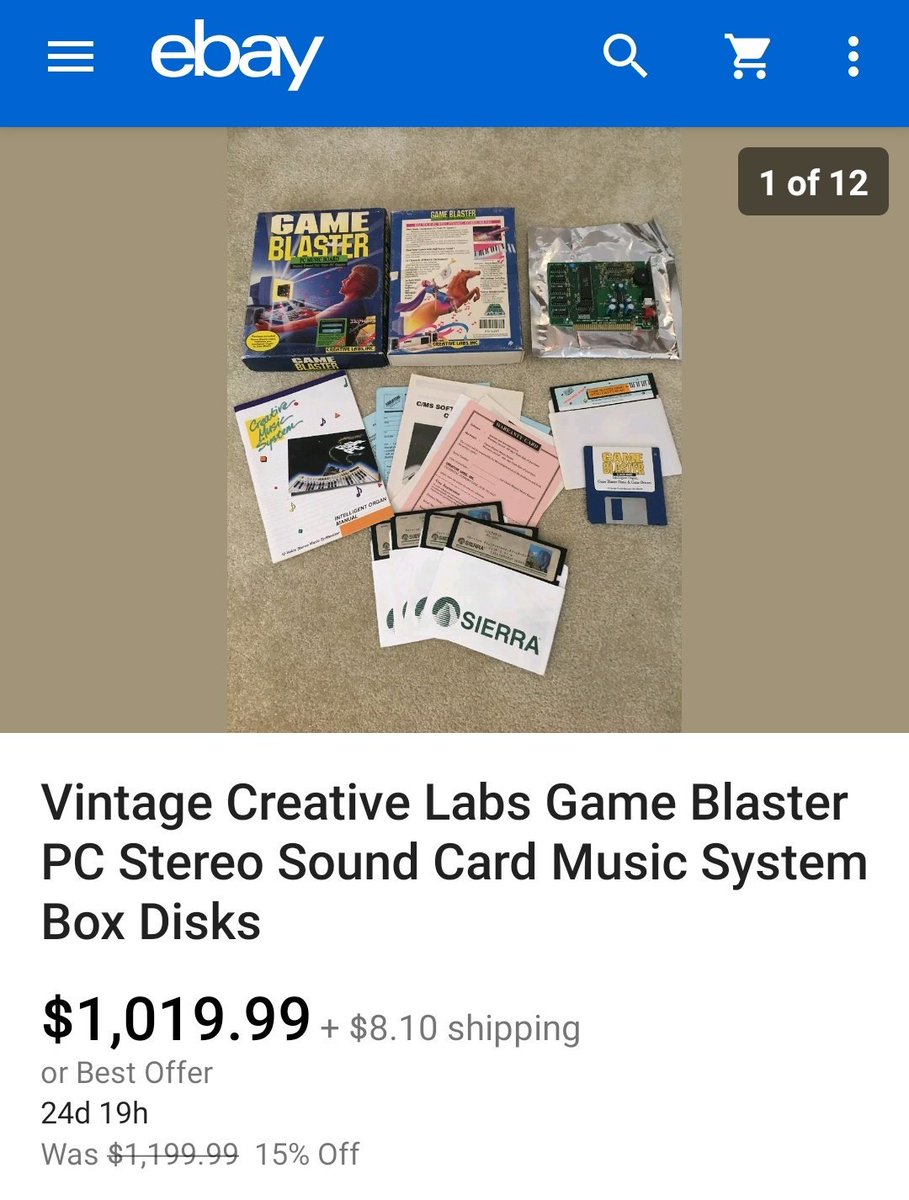Tap the "15% Off" discount label
909x1200 pixels.
[307, 1154]
